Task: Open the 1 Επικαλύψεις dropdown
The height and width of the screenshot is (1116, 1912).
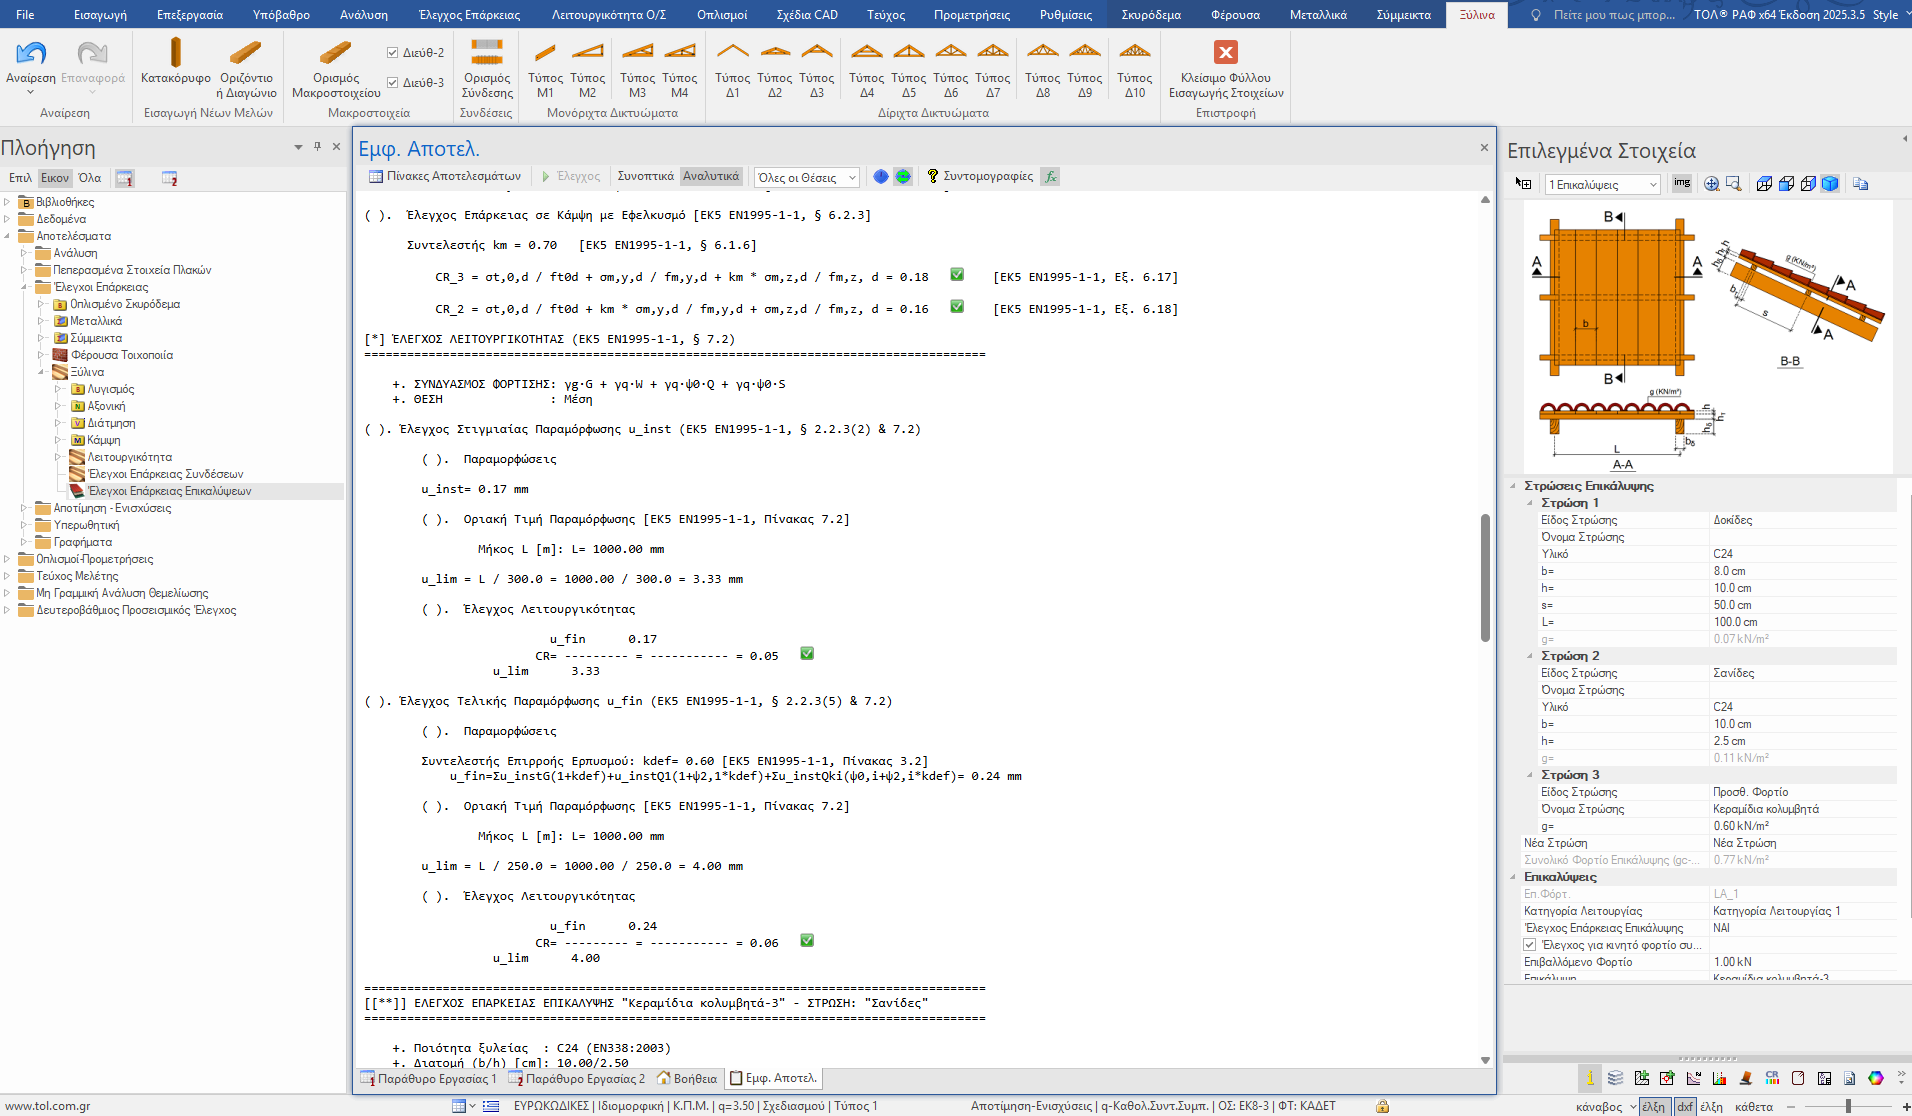Action: pyautogui.click(x=1602, y=185)
